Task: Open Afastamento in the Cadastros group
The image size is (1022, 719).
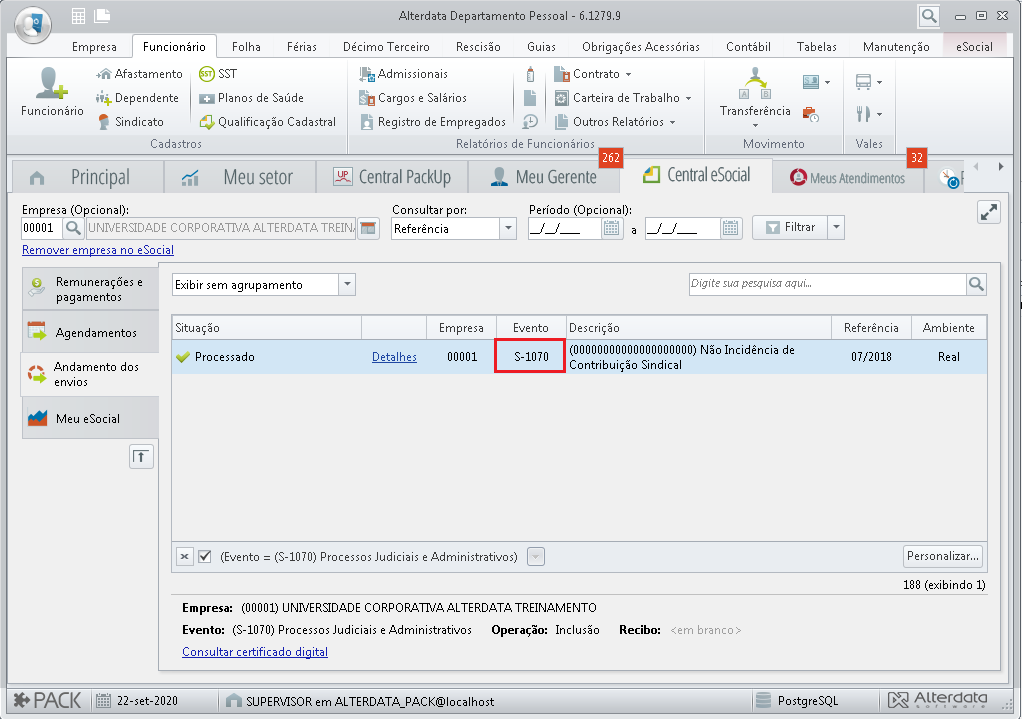Action: (x=139, y=74)
